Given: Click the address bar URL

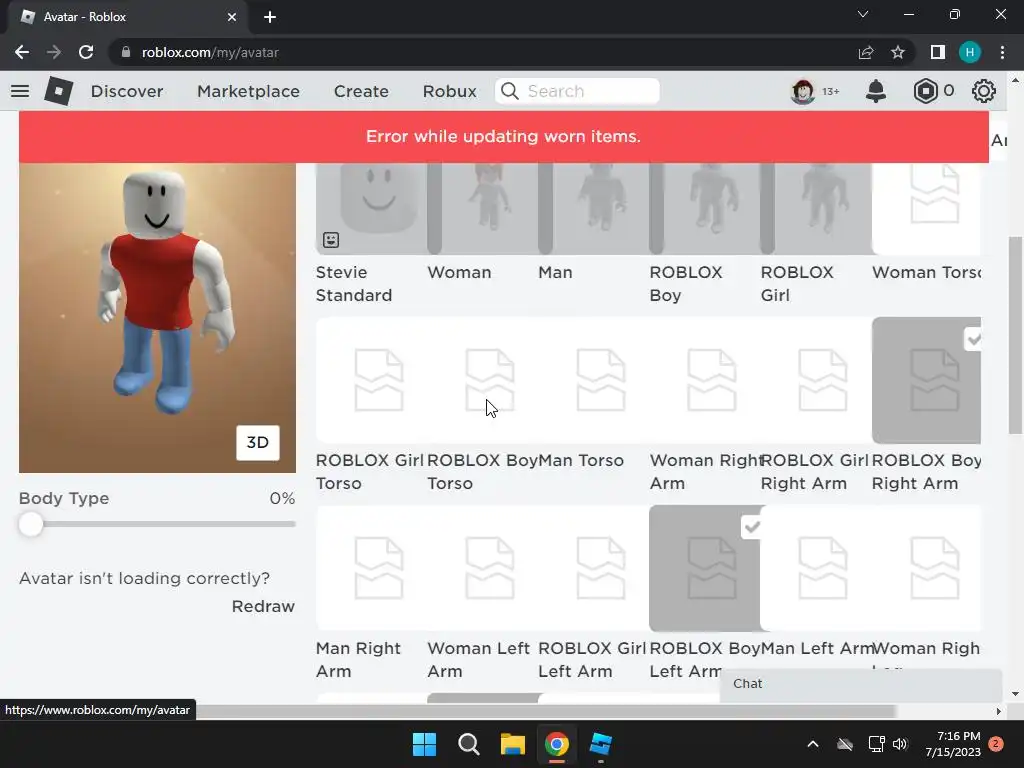Looking at the screenshot, I should 210,52.
